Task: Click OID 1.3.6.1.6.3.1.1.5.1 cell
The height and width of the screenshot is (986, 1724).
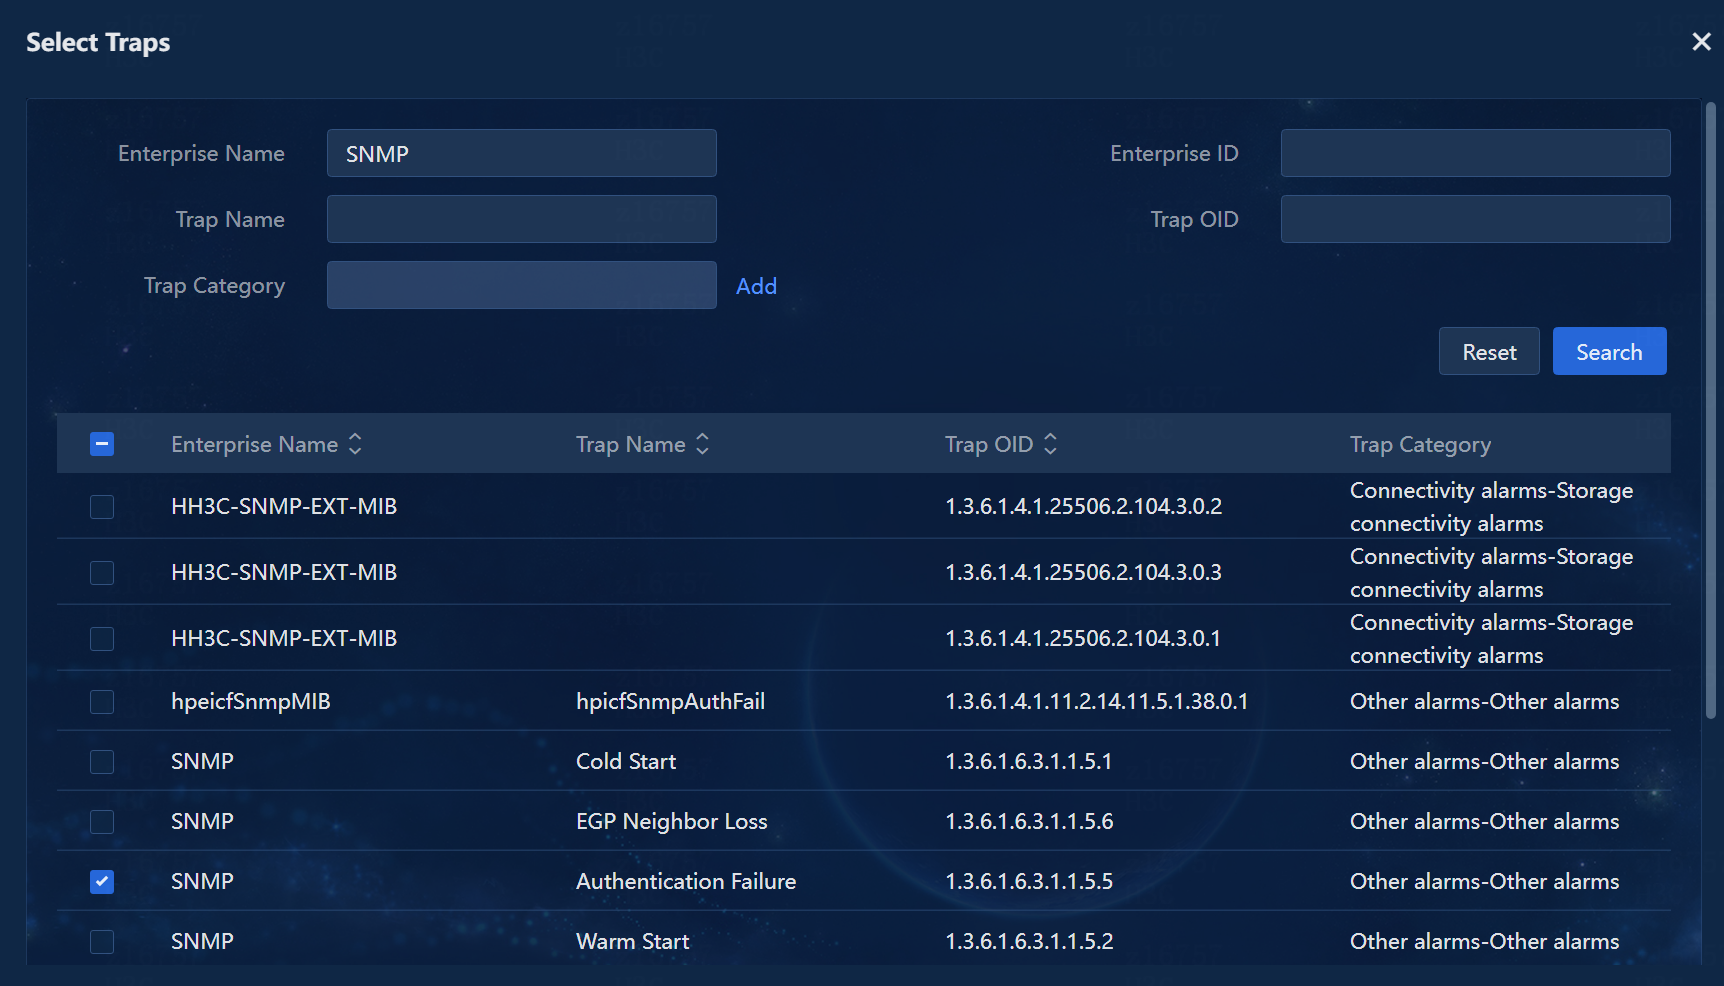Action: 1029,762
